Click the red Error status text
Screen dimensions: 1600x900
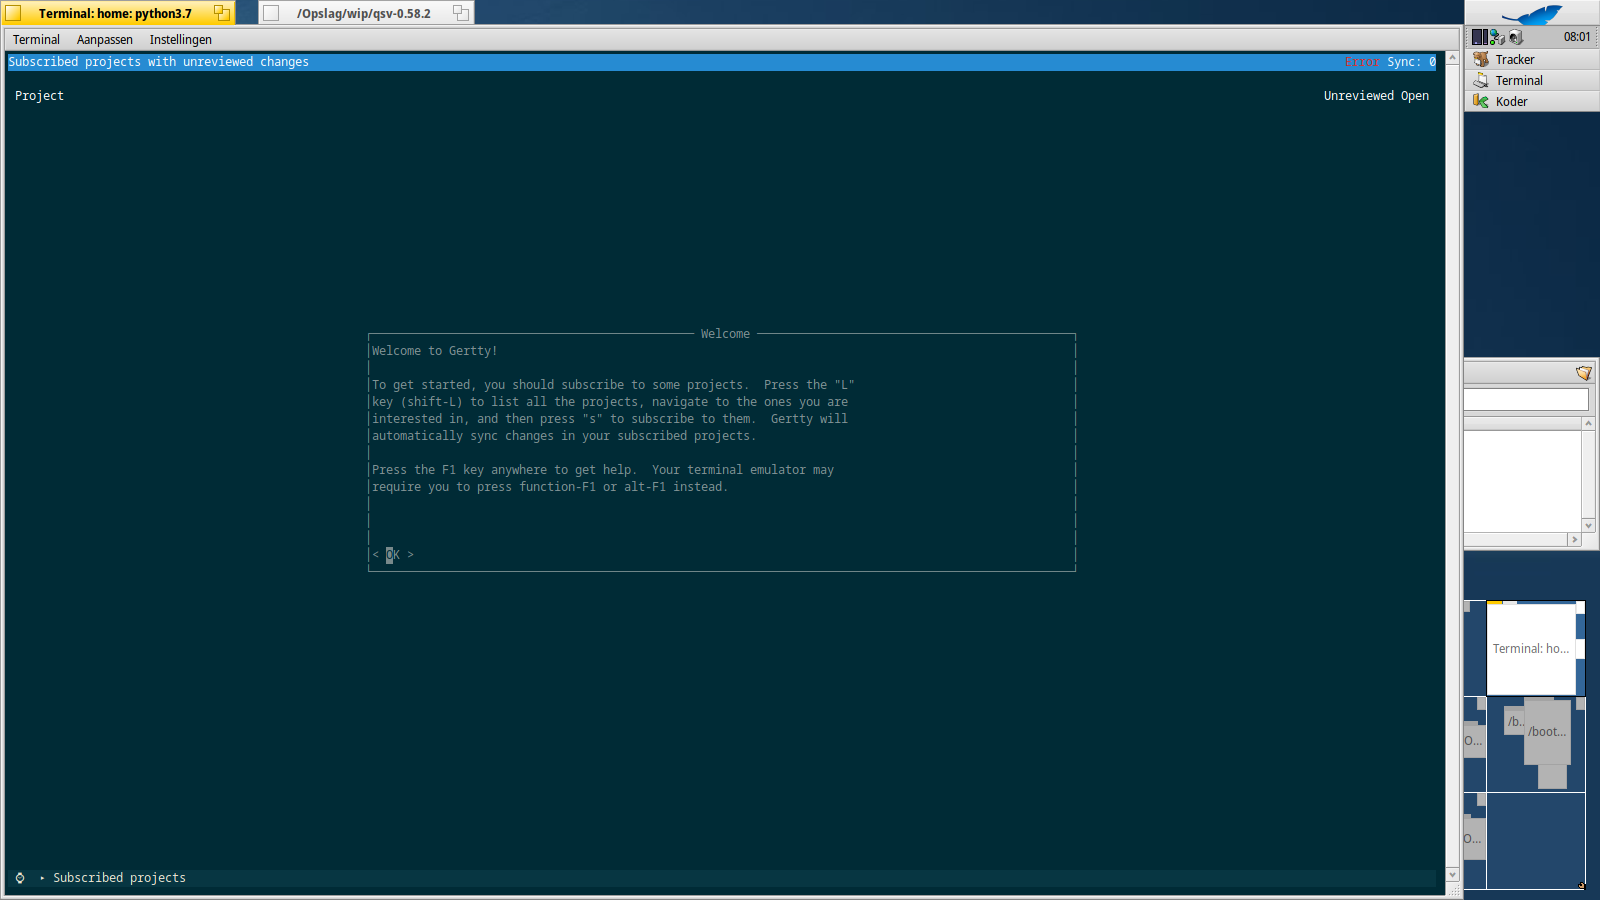(1361, 62)
